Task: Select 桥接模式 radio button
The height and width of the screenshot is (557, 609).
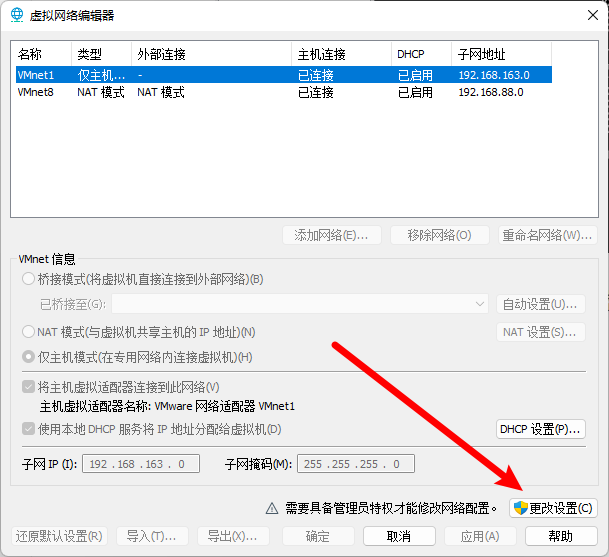Action: coord(28,279)
